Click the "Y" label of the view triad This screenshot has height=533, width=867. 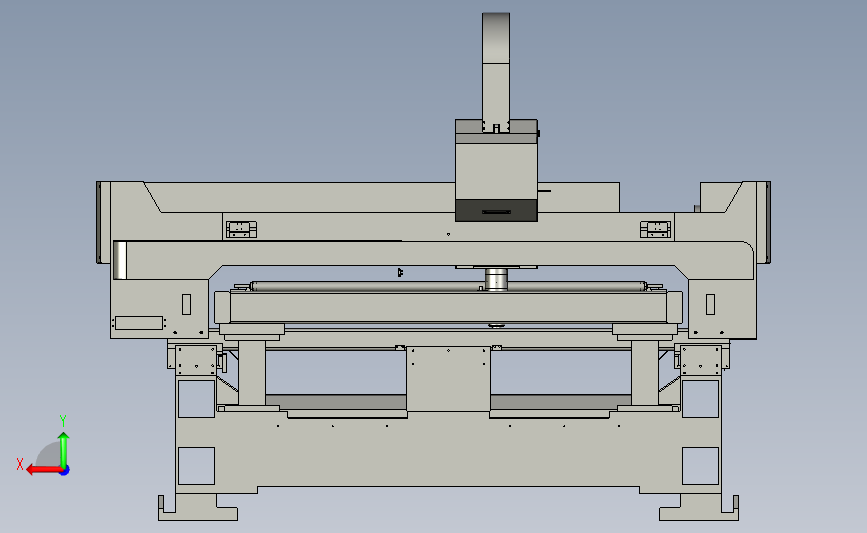click(x=63, y=421)
